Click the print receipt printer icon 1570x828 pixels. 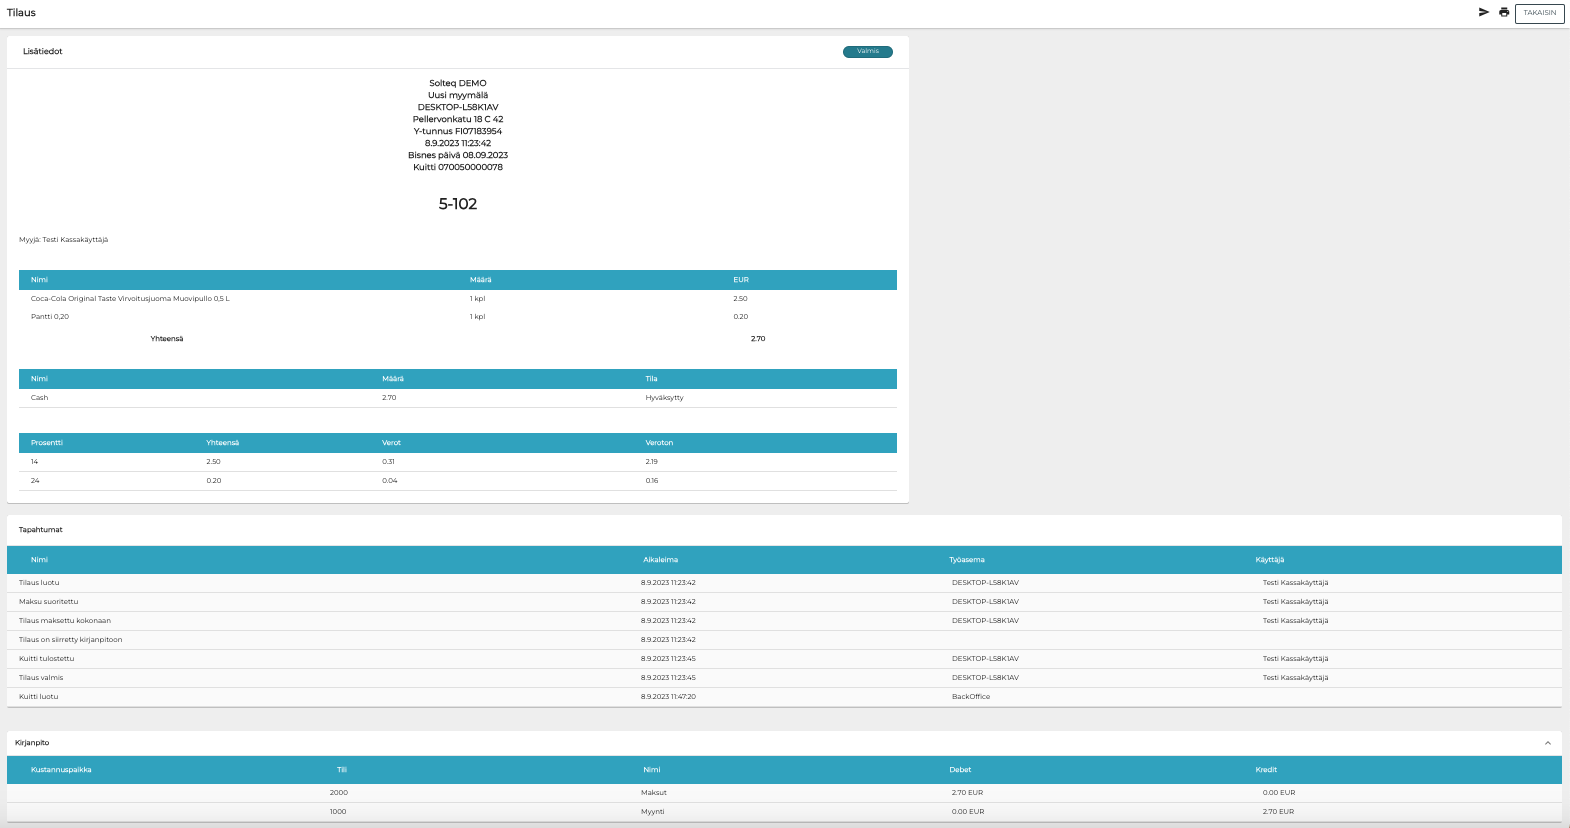pyautogui.click(x=1504, y=12)
